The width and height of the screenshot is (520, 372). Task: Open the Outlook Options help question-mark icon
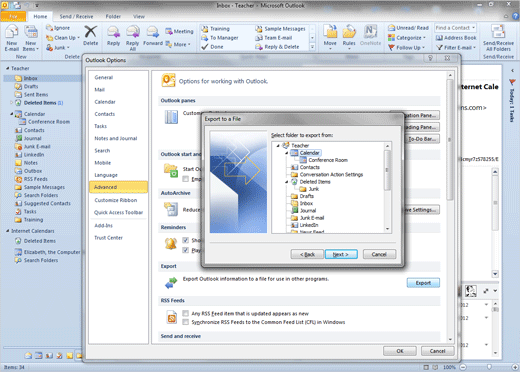pyautogui.click(x=430, y=58)
